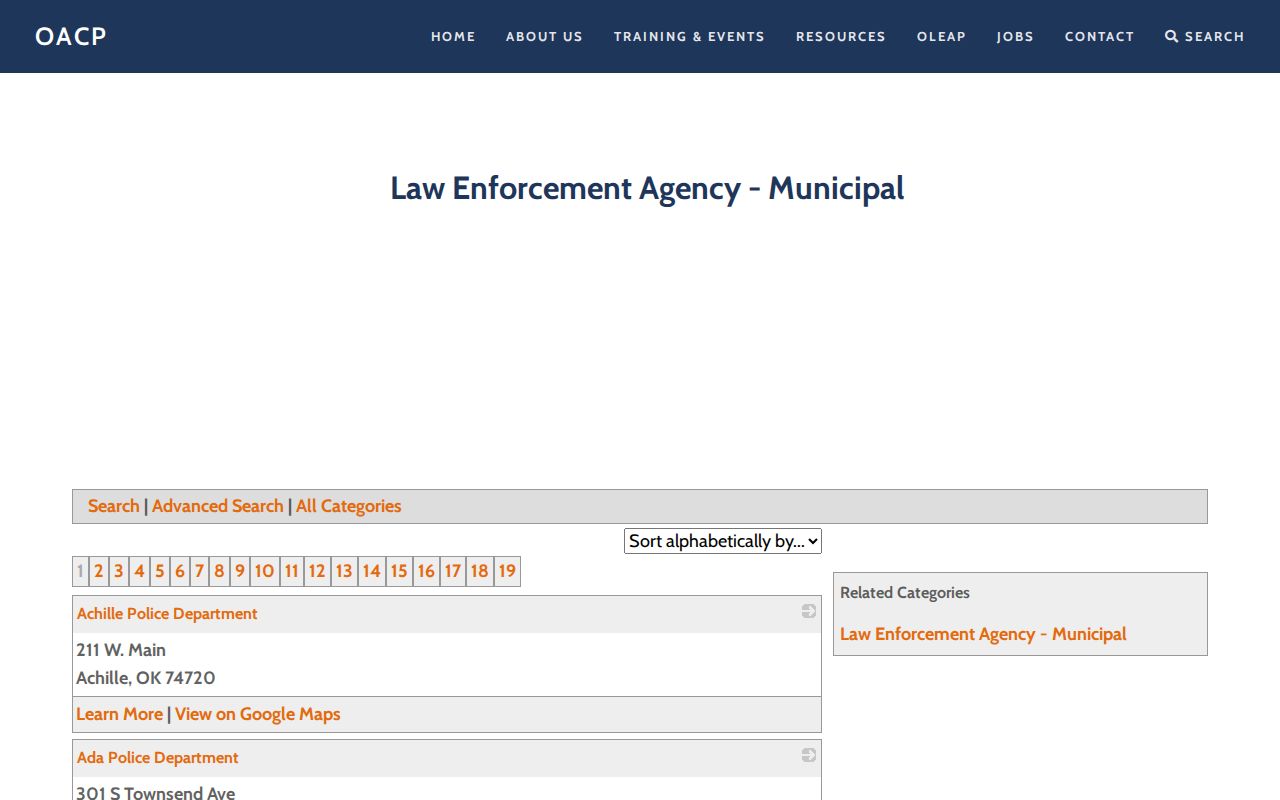This screenshot has width=1280, height=800.
Task: Jump to results page 11
Action: point(291,571)
